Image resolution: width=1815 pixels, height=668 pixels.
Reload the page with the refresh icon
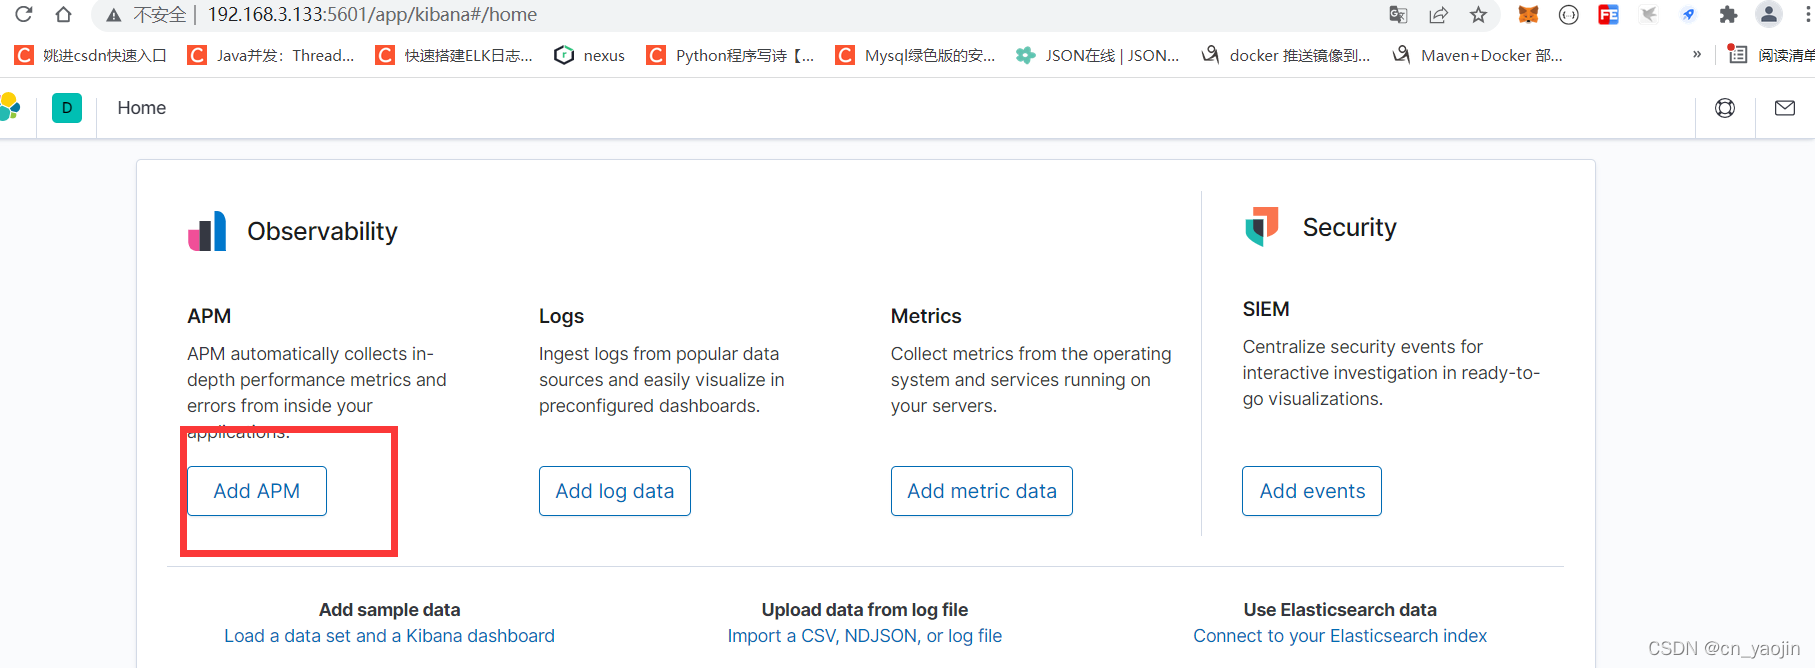coord(23,14)
